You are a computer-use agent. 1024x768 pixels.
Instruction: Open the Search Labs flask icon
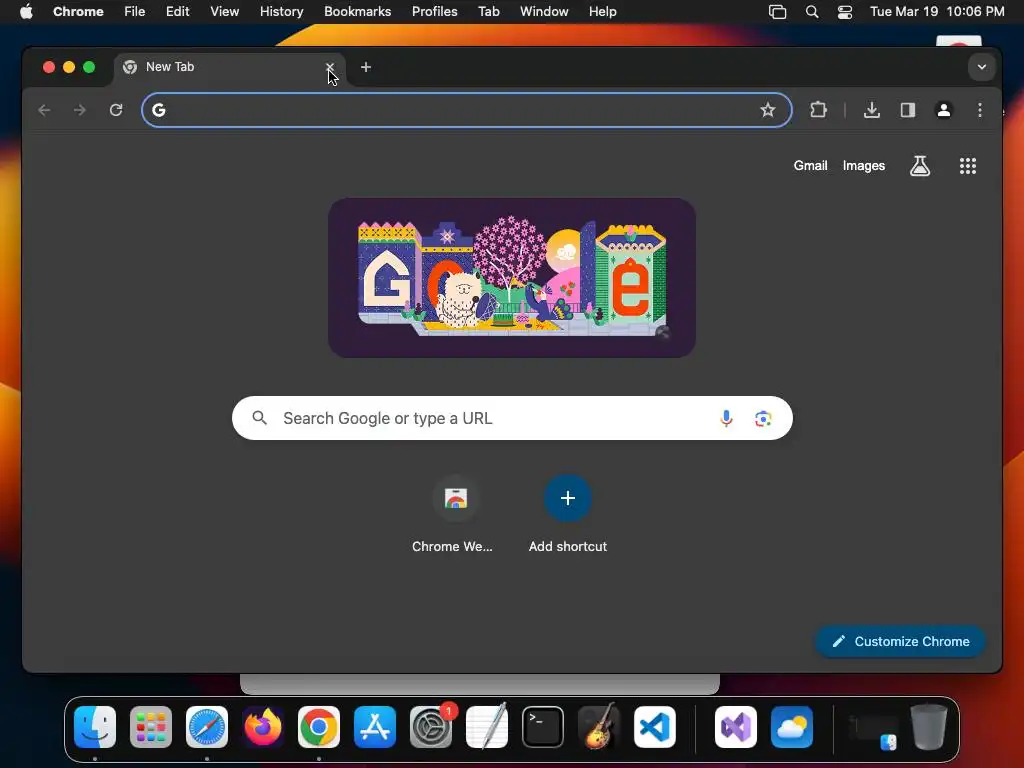(x=920, y=166)
